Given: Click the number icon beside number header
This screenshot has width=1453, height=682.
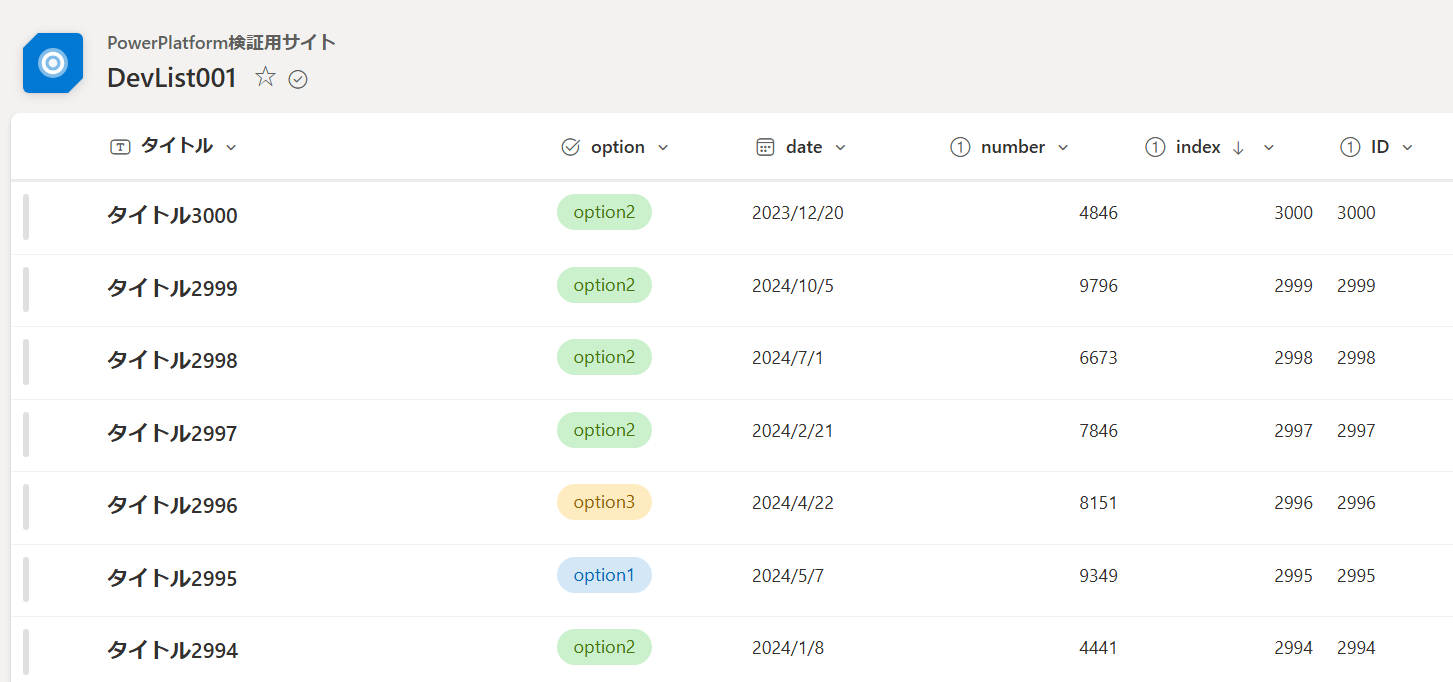Looking at the screenshot, I should point(960,147).
